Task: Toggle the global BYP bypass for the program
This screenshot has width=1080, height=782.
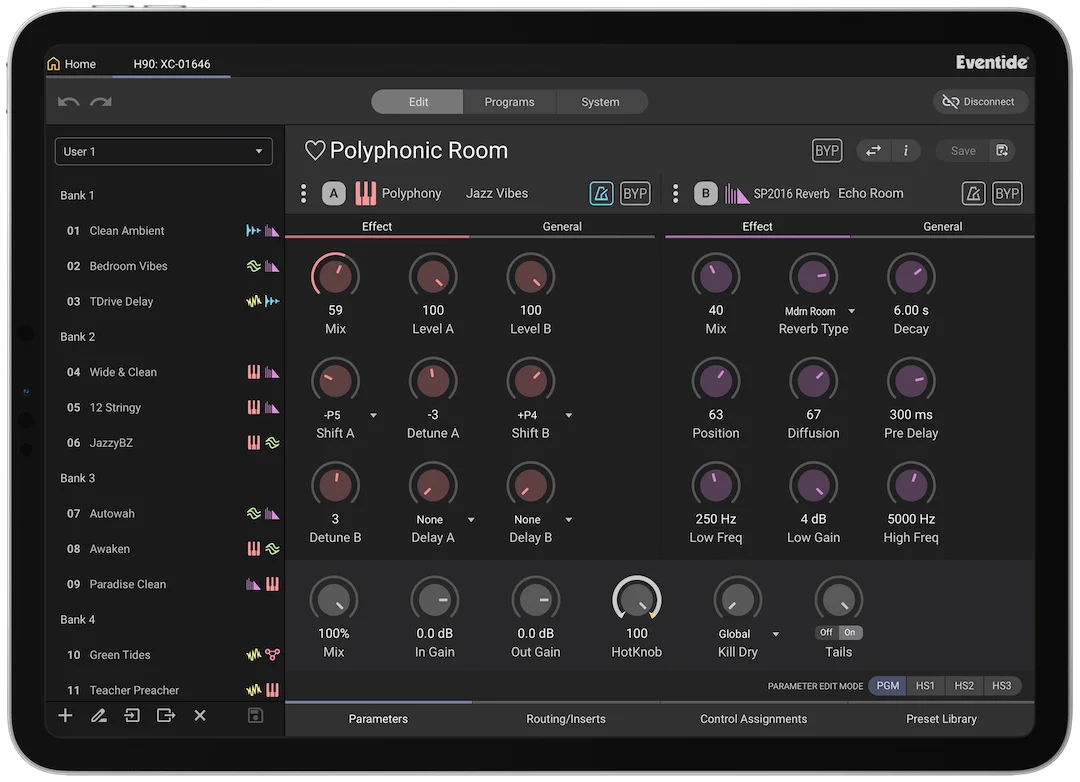Action: [827, 151]
